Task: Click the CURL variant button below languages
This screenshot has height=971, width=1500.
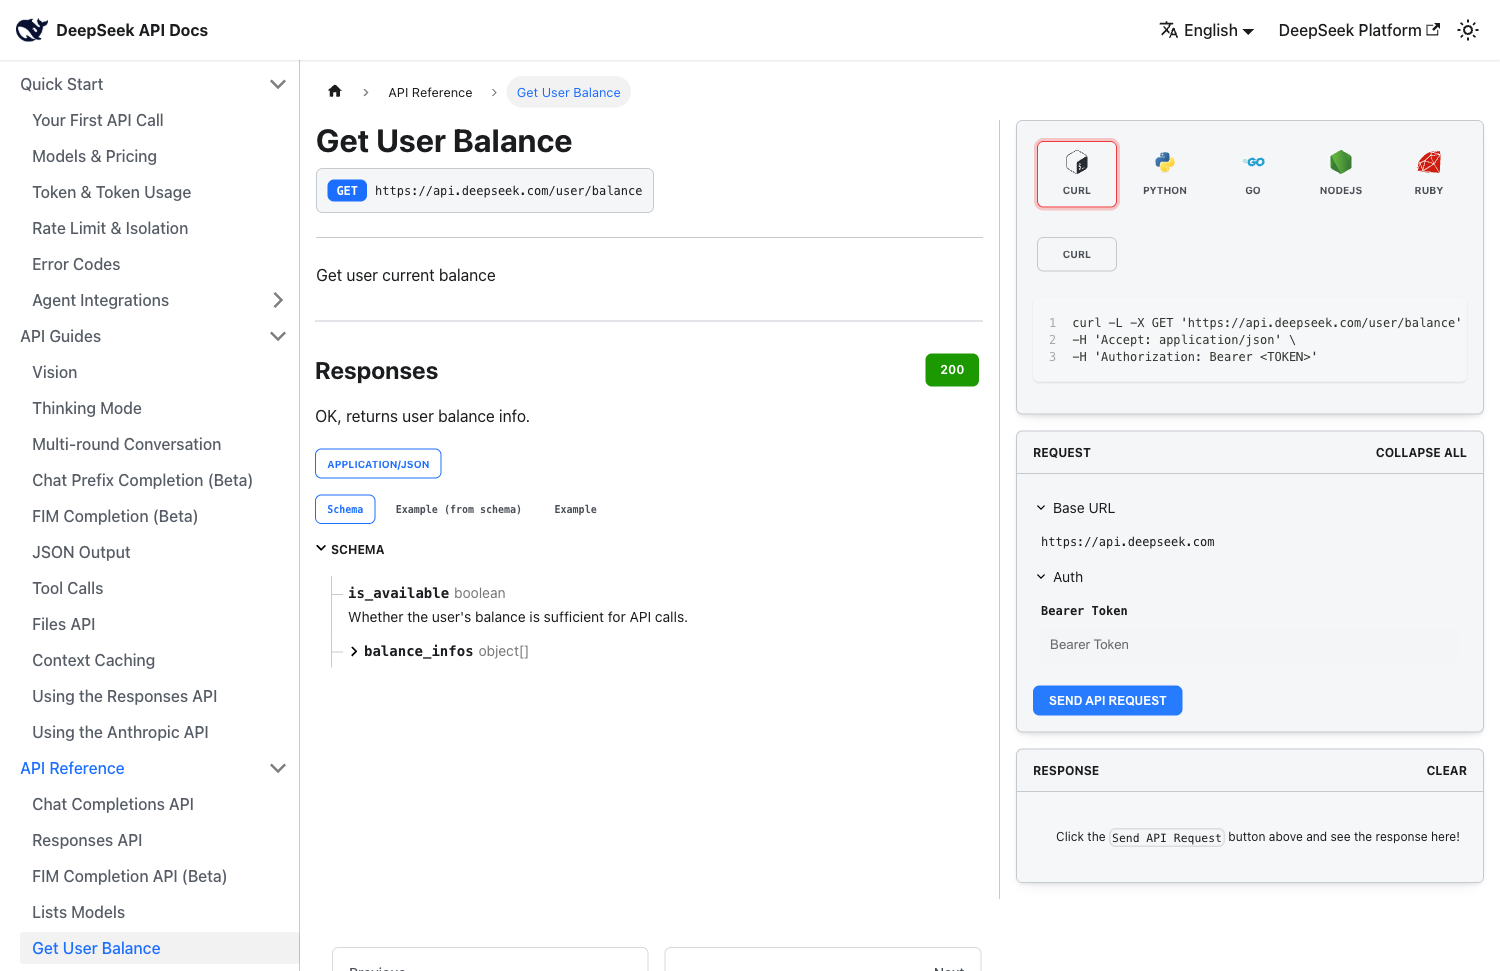Action: click(1077, 254)
